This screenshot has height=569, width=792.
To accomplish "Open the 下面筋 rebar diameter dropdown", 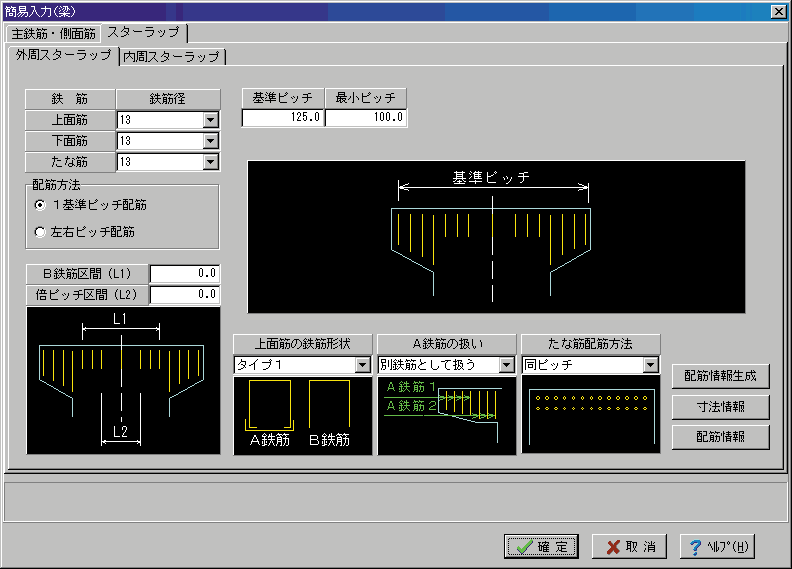I will pos(210,141).
